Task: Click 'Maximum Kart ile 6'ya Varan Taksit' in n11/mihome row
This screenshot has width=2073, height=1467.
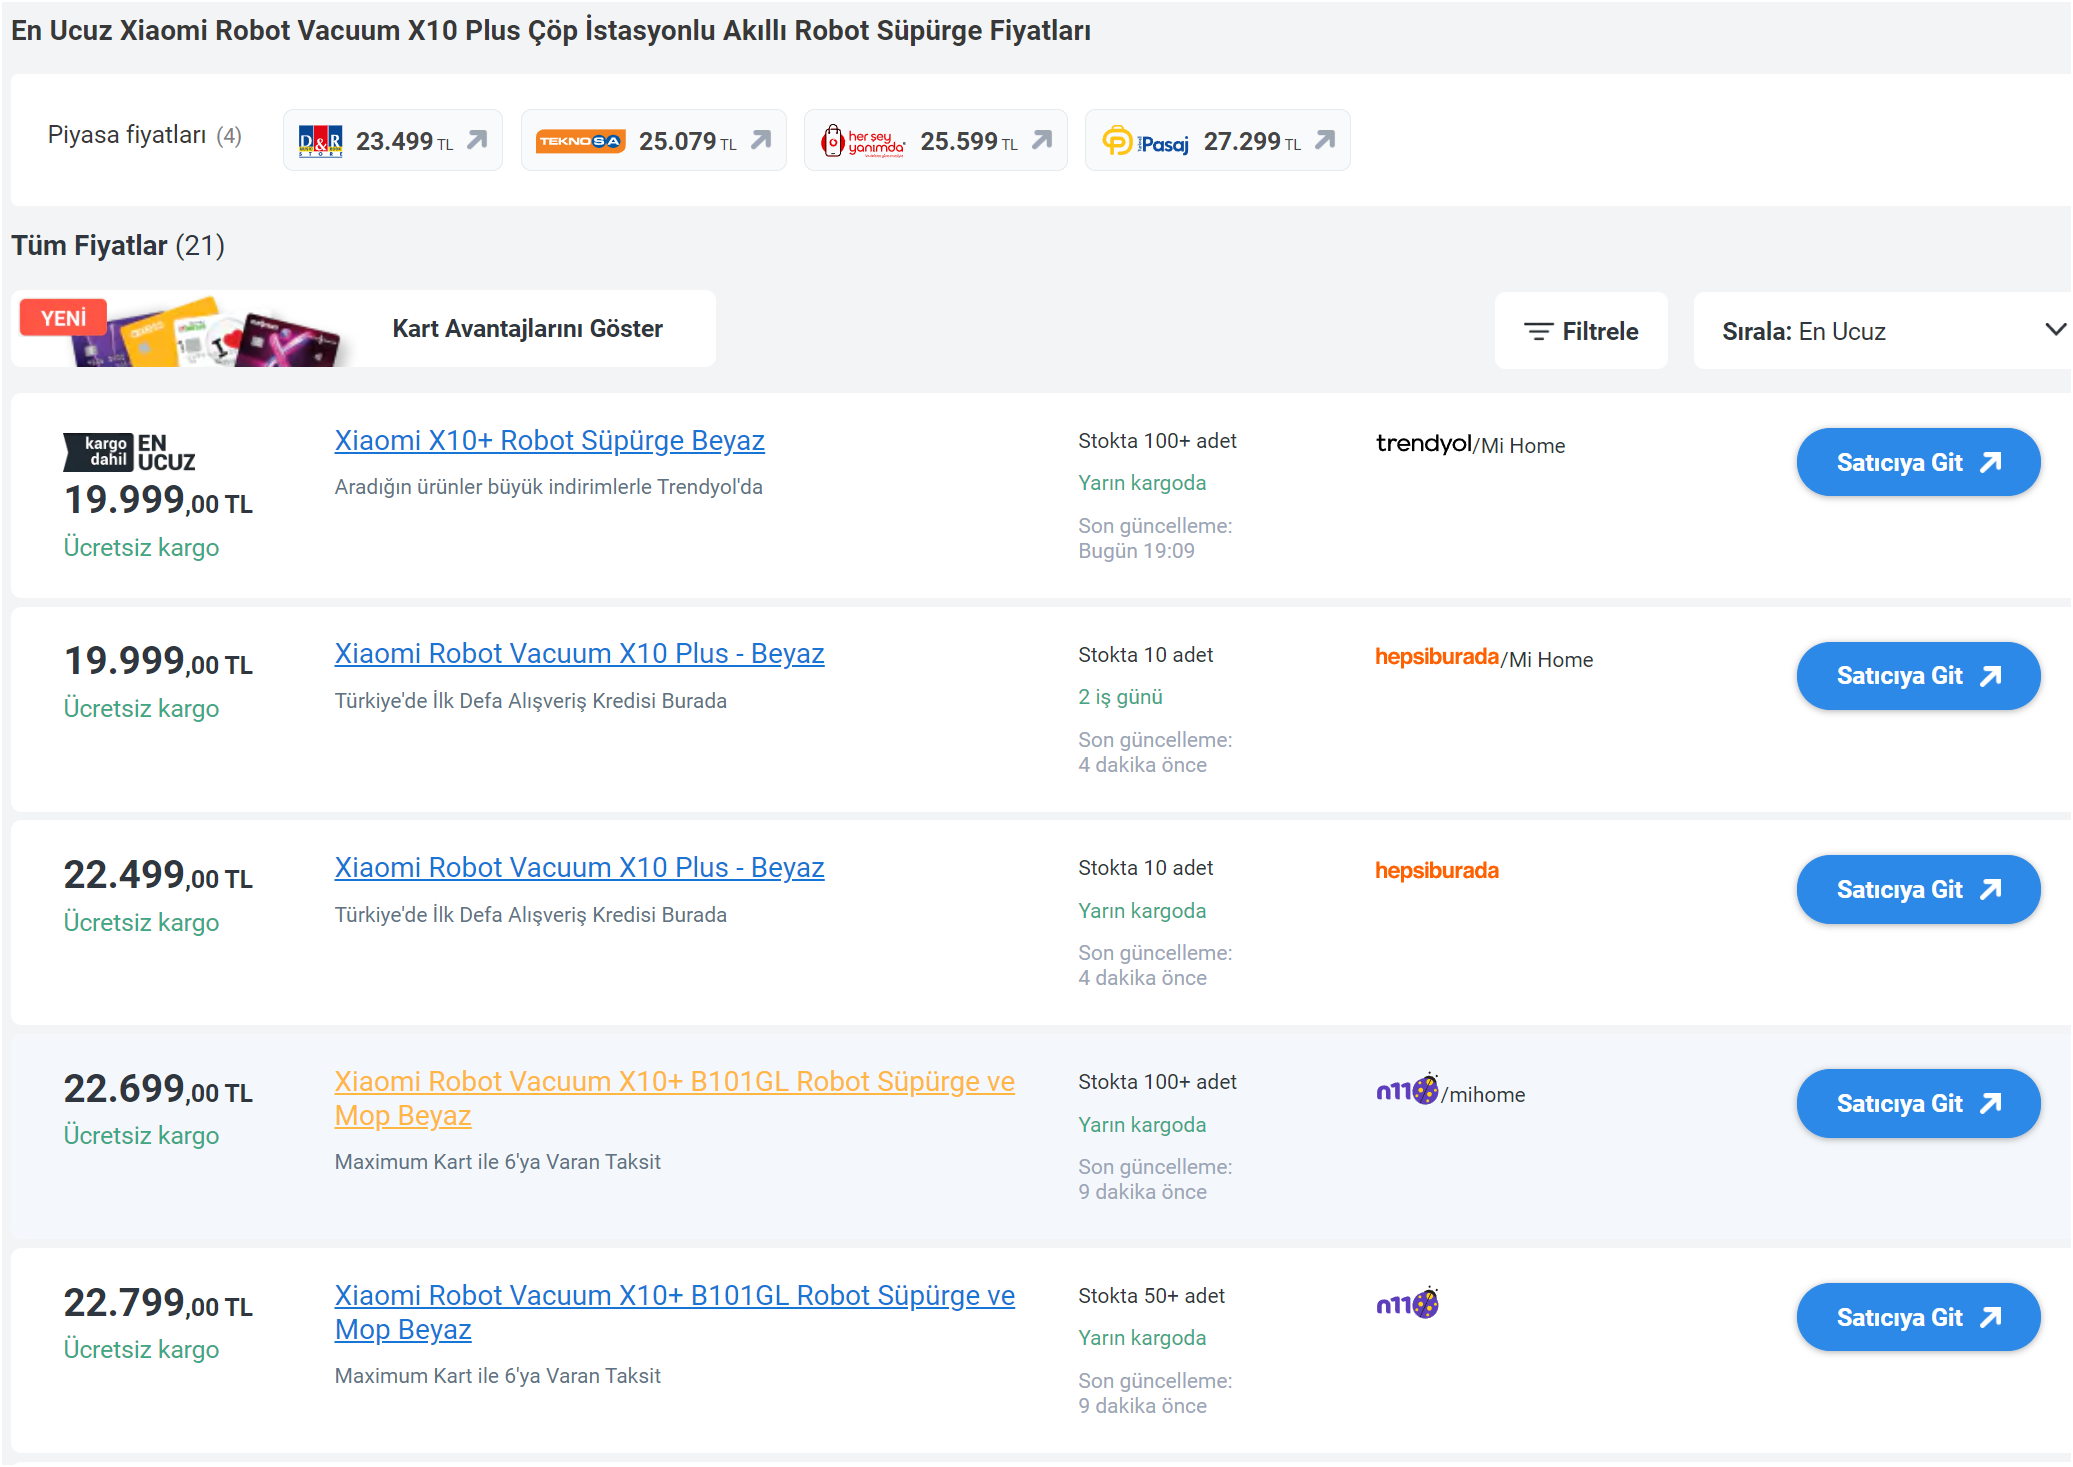Action: click(x=497, y=1162)
